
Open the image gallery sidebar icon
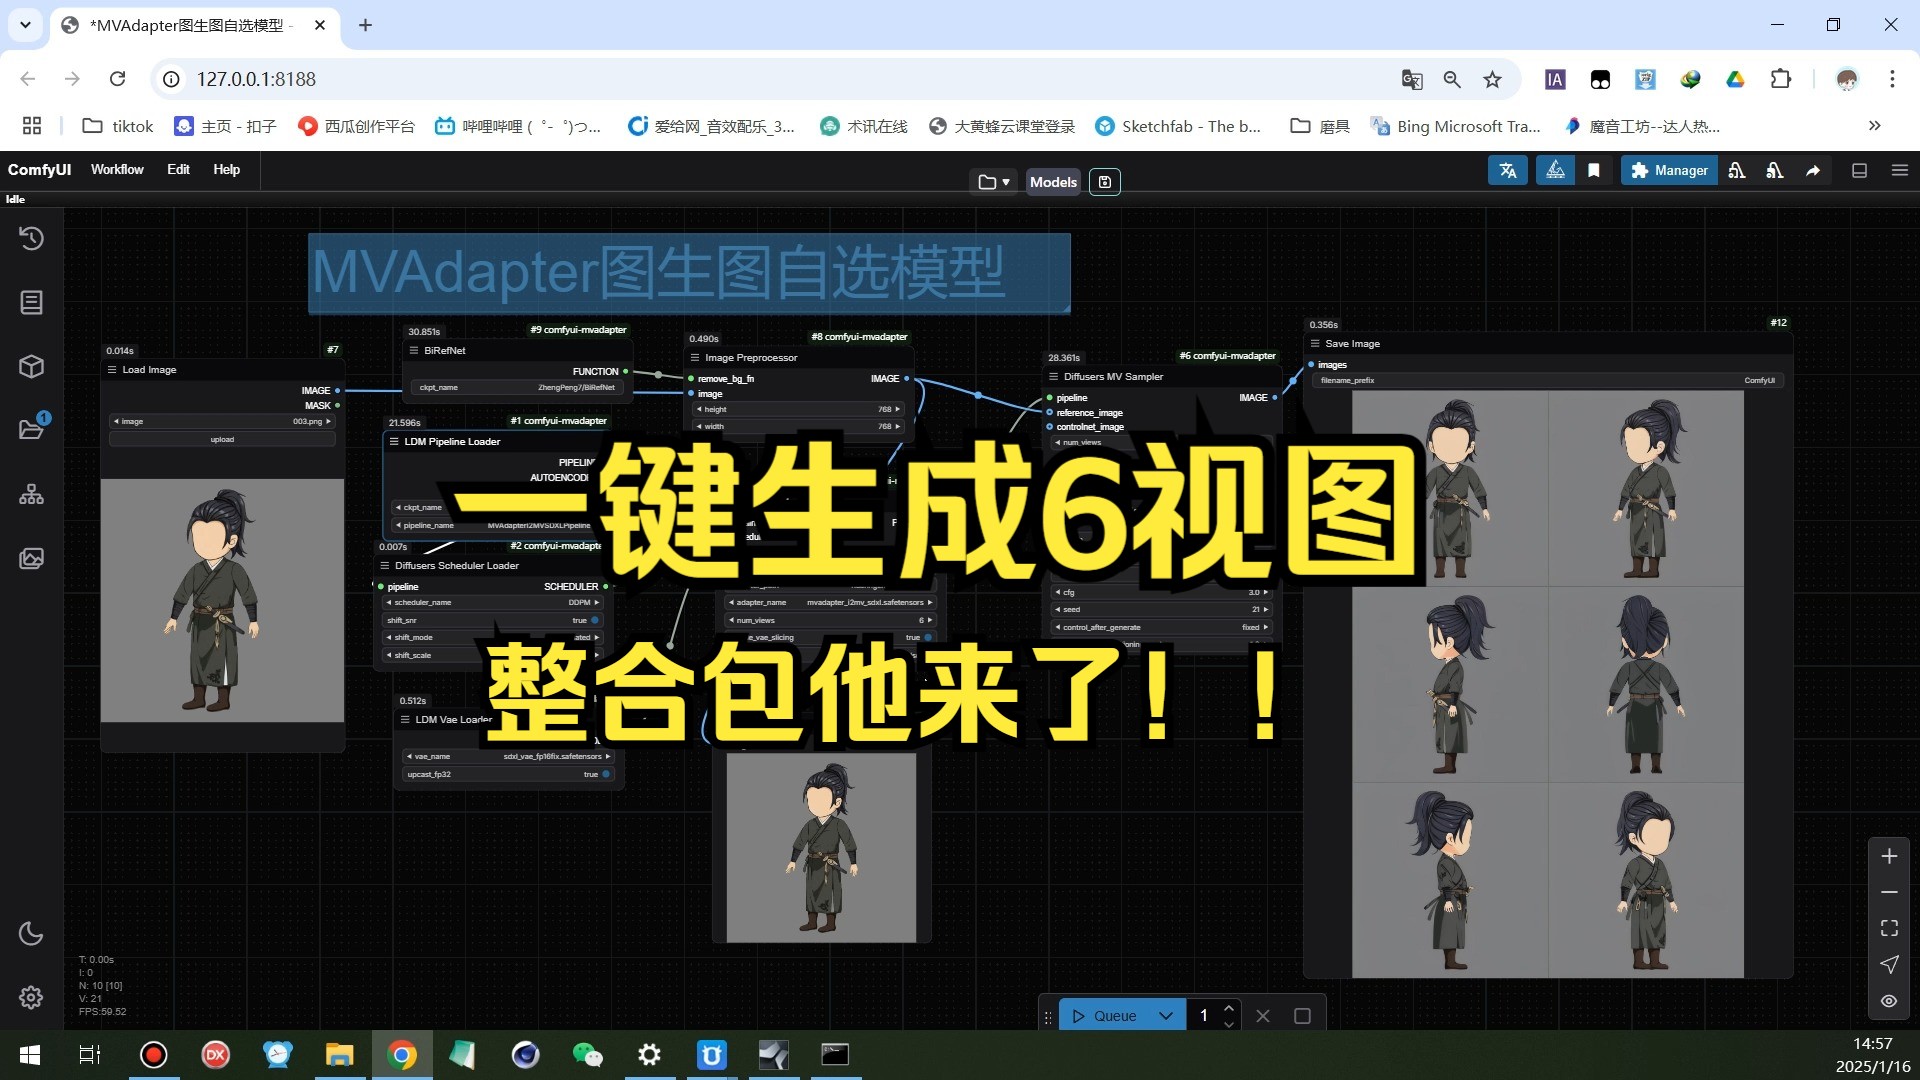(31, 558)
